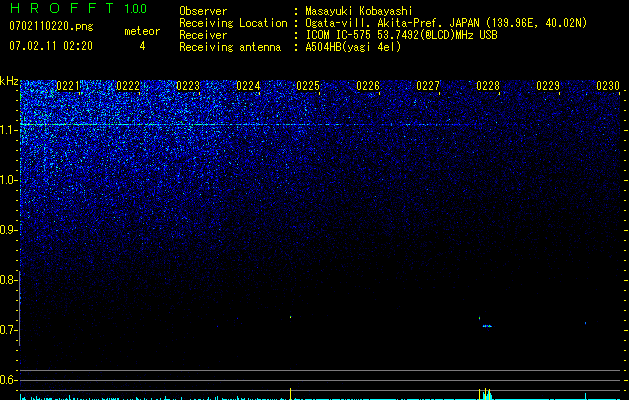Click the meteor echo streak near 0228
Image resolution: width=629 pixels, height=400 pixels.
coord(487,326)
